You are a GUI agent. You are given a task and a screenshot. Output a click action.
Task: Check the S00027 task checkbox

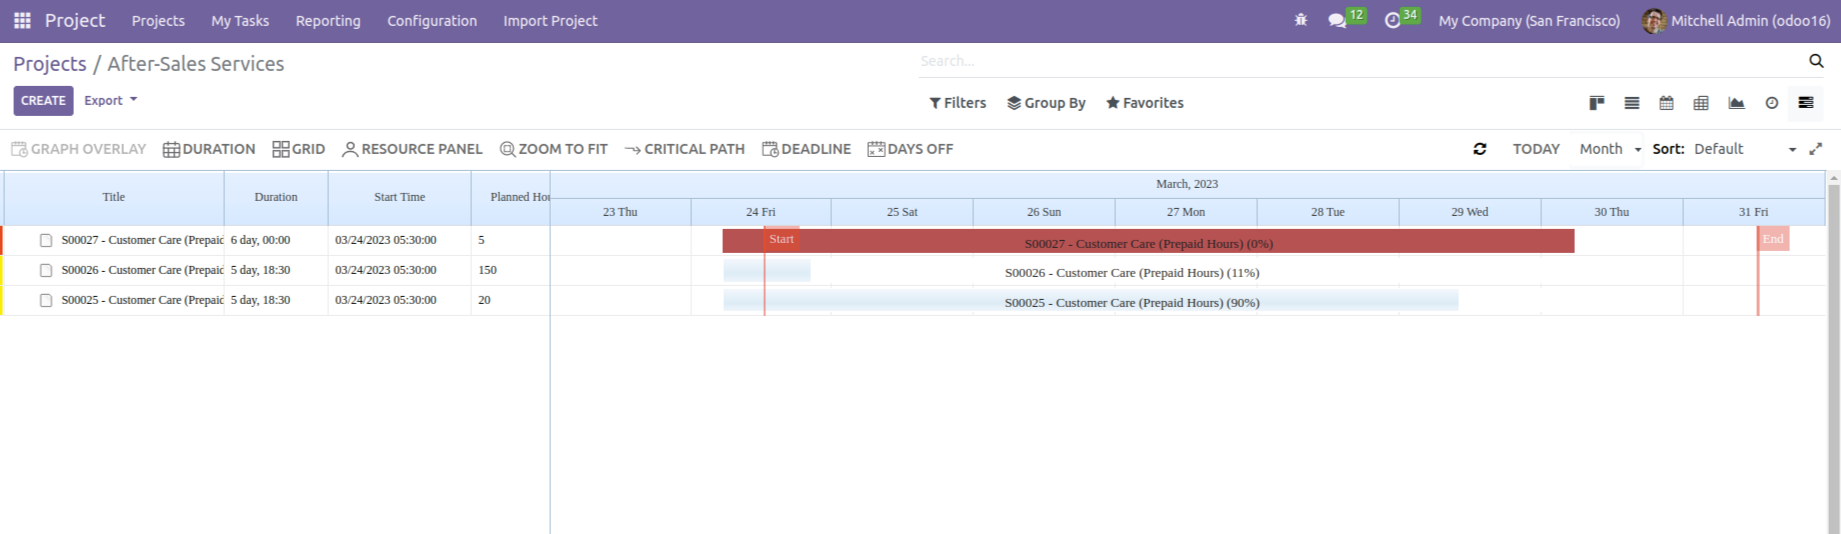point(46,241)
